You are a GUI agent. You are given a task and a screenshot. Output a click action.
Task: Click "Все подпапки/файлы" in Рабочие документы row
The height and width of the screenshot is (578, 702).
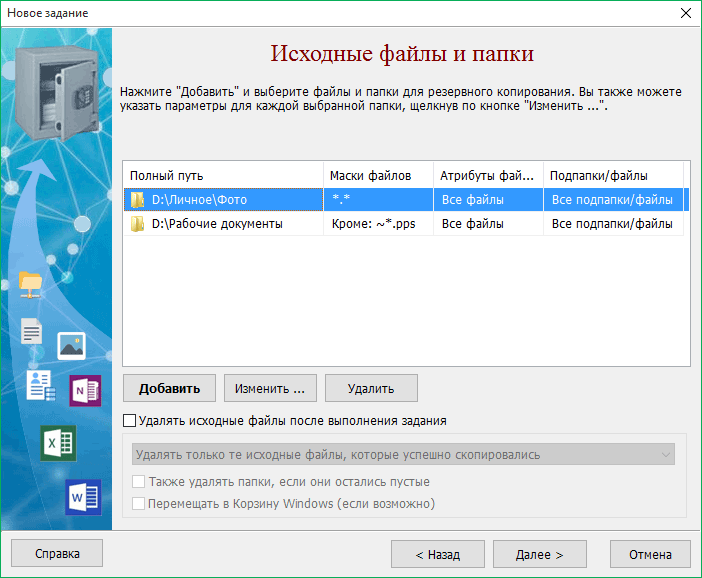(612, 223)
